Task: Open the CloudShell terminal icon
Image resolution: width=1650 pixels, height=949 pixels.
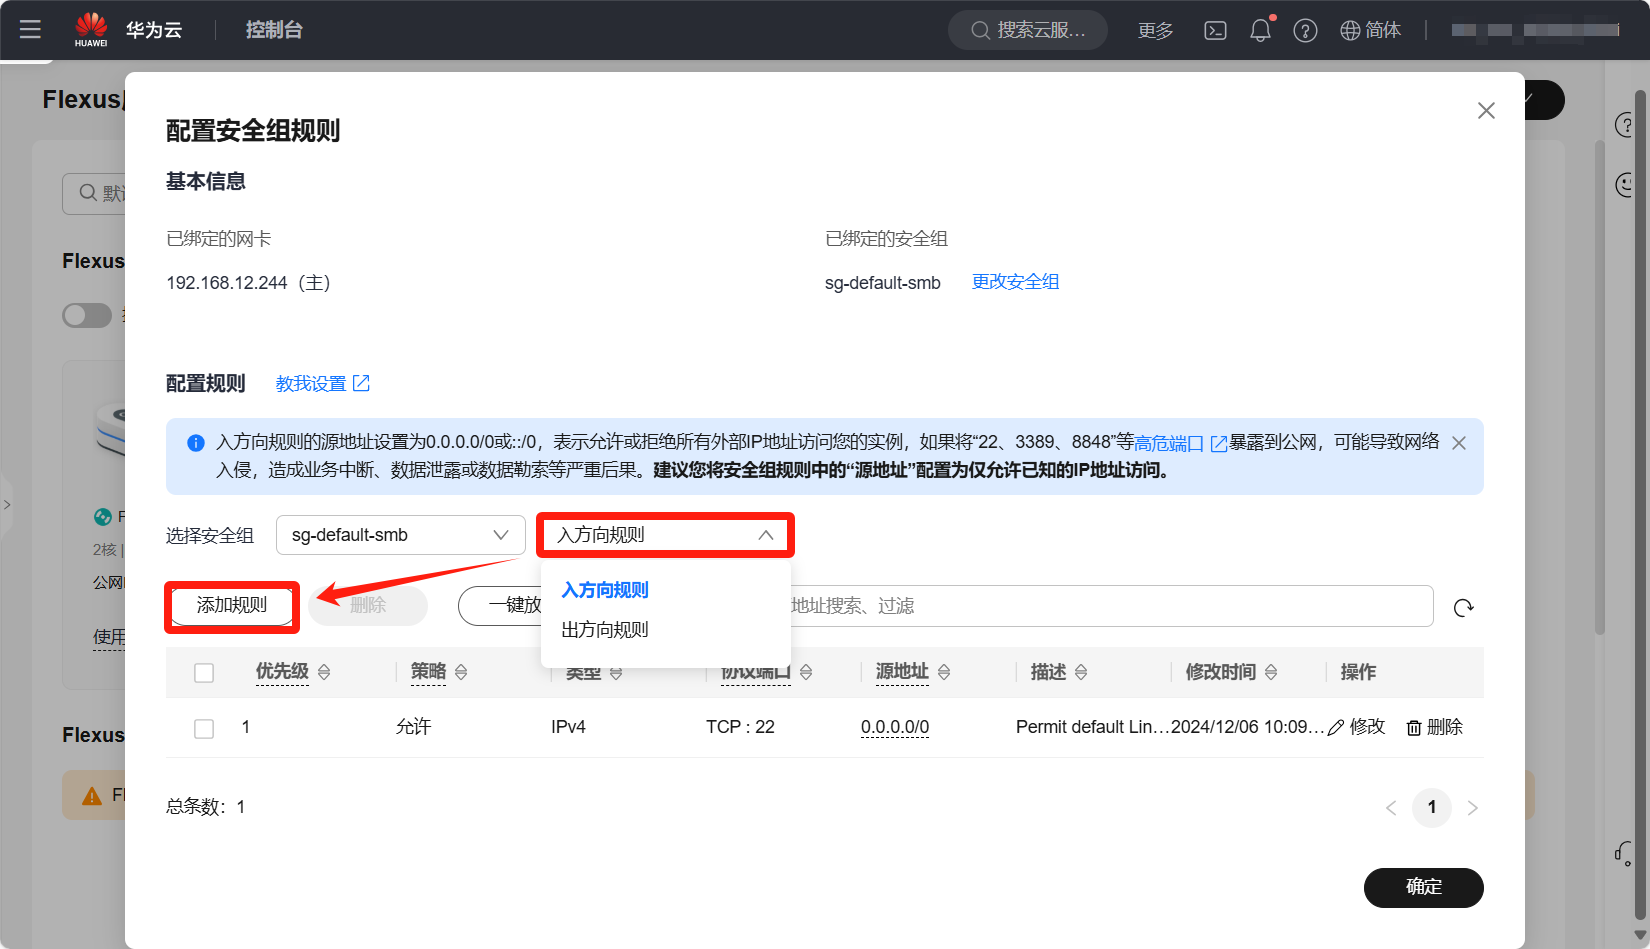Action: point(1215,30)
